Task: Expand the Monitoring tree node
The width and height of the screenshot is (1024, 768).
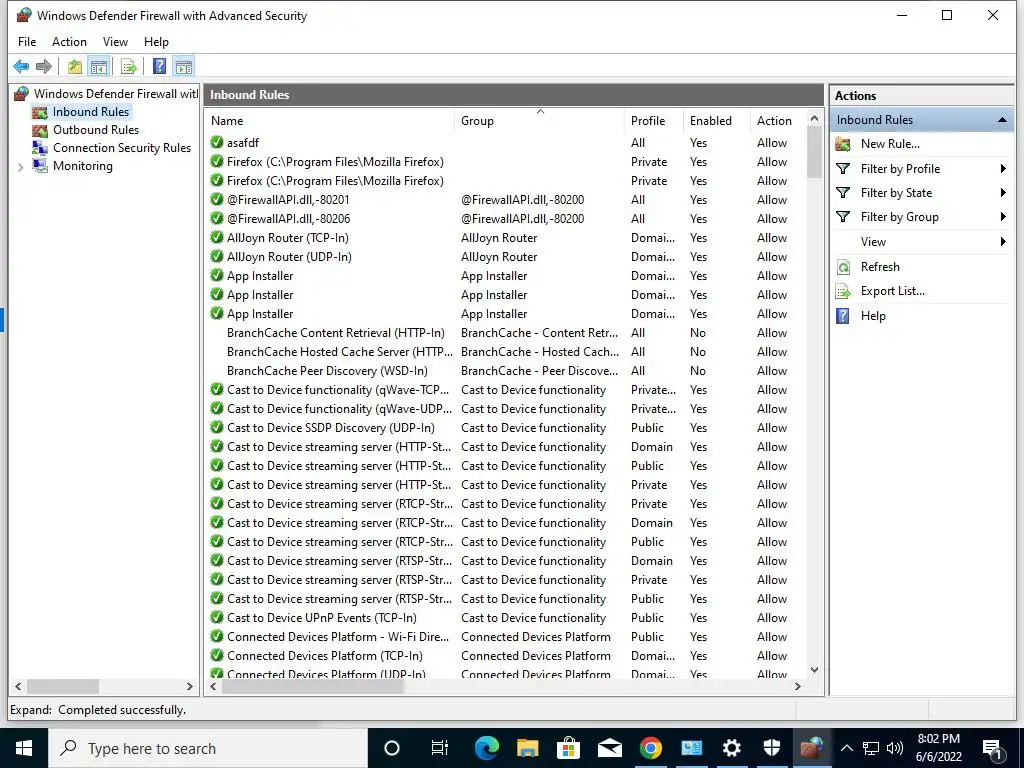Action: 20,167
